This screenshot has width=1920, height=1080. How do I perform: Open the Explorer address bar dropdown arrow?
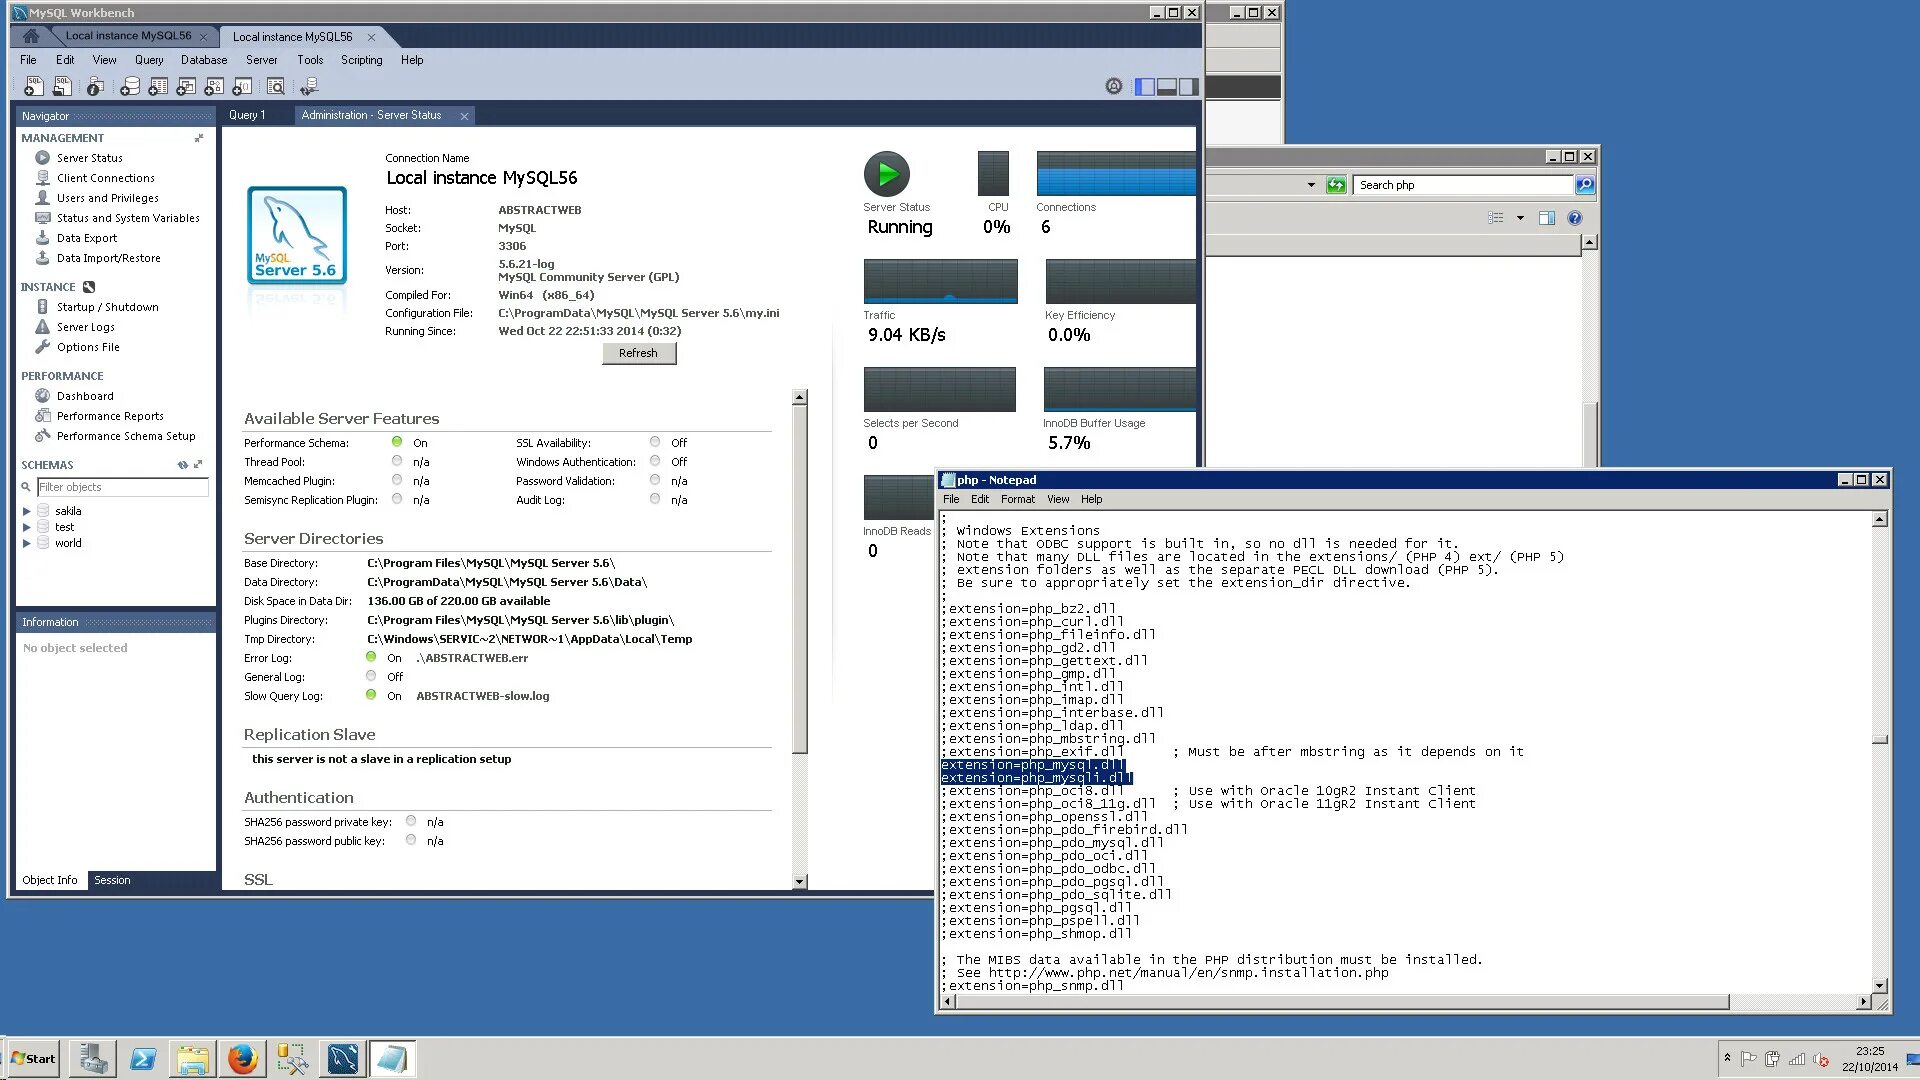click(x=1311, y=185)
